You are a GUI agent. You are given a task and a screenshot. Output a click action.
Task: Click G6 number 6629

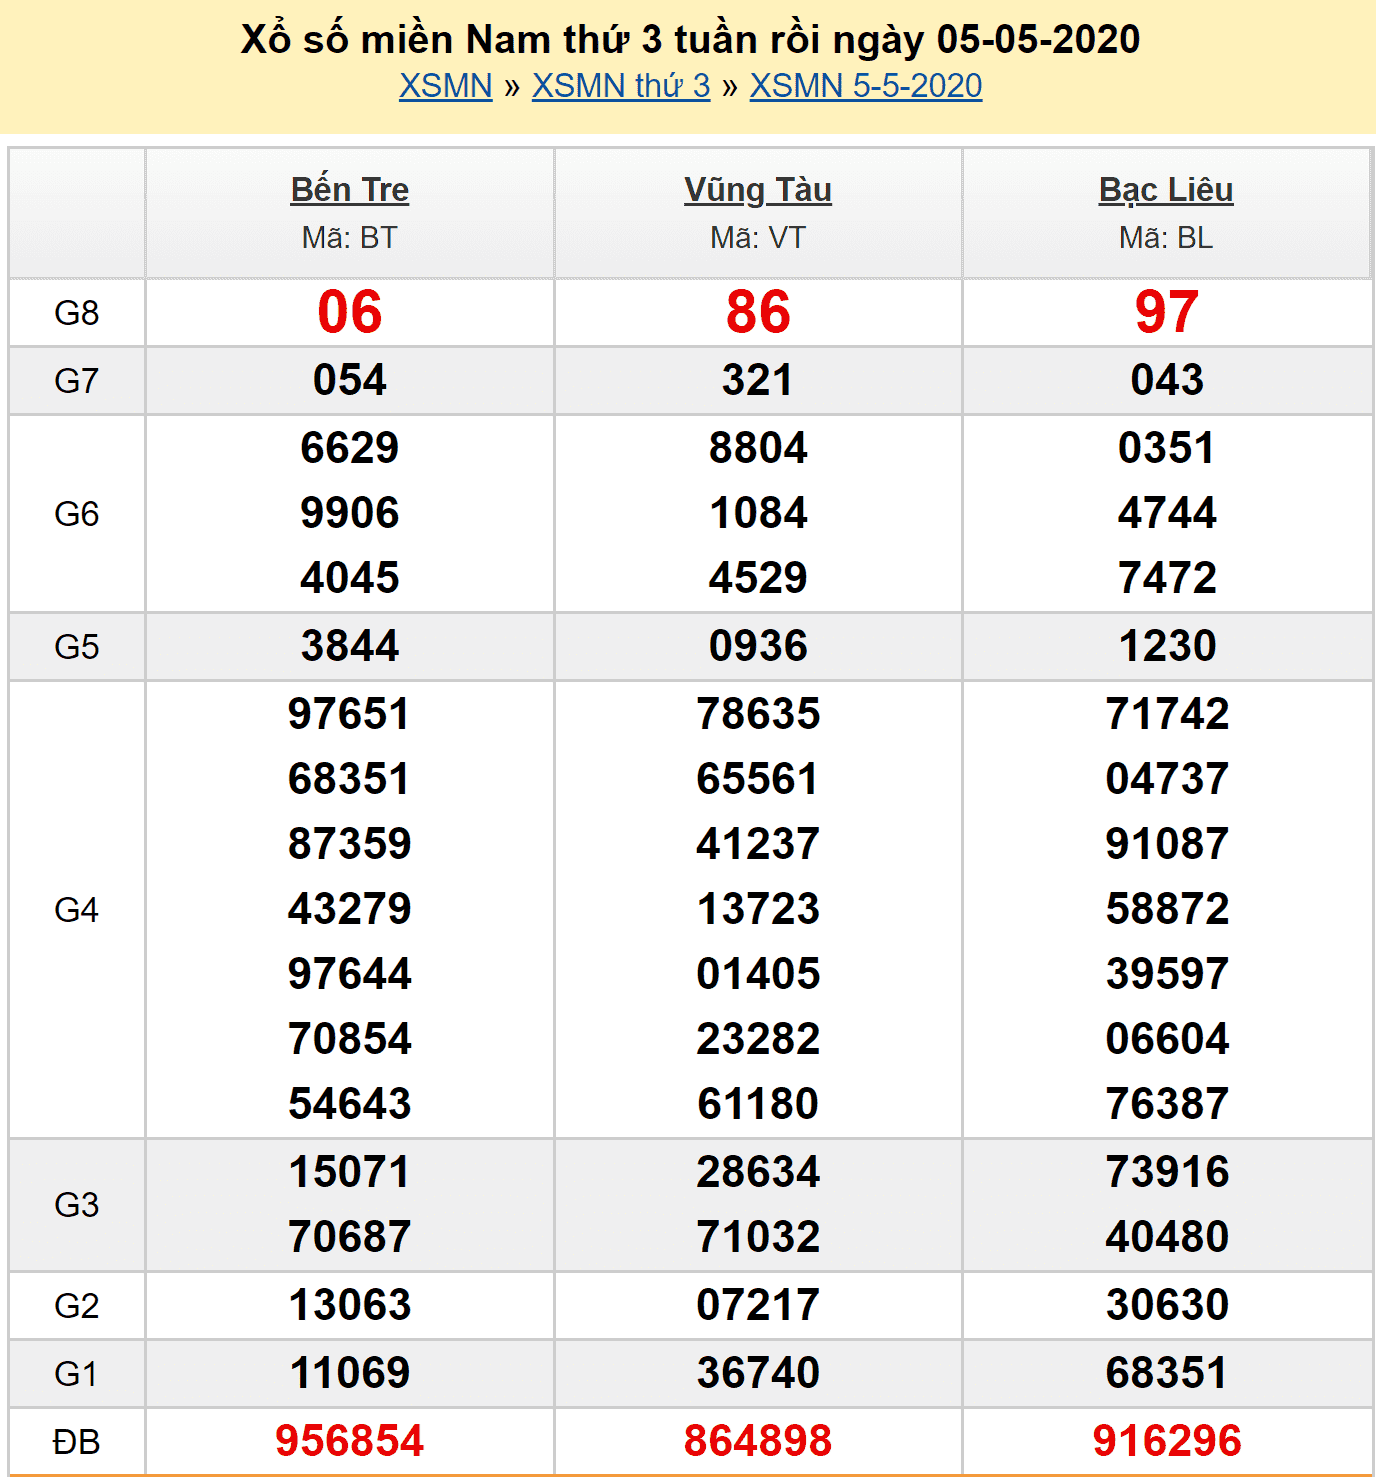click(x=350, y=448)
